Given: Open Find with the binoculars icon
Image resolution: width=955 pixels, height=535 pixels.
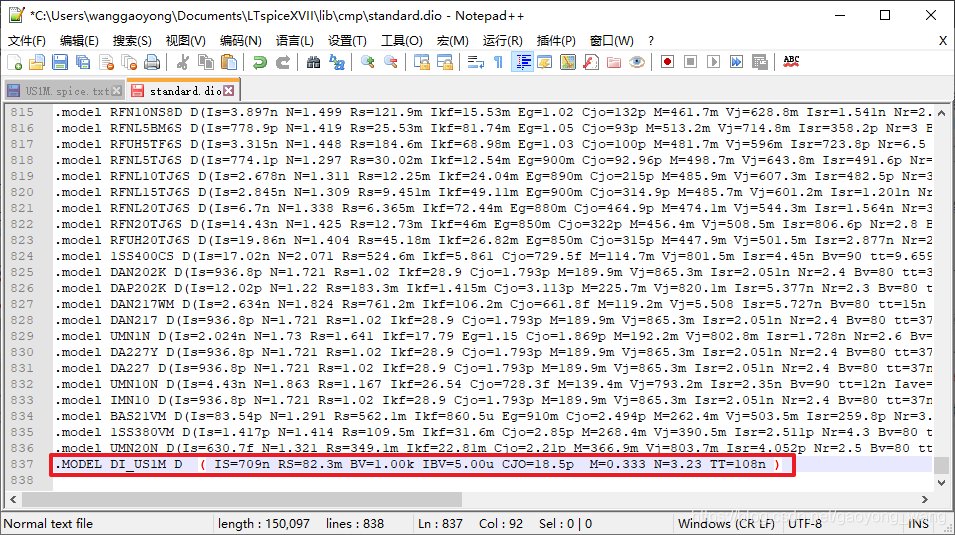Looking at the screenshot, I should coord(314,62).
